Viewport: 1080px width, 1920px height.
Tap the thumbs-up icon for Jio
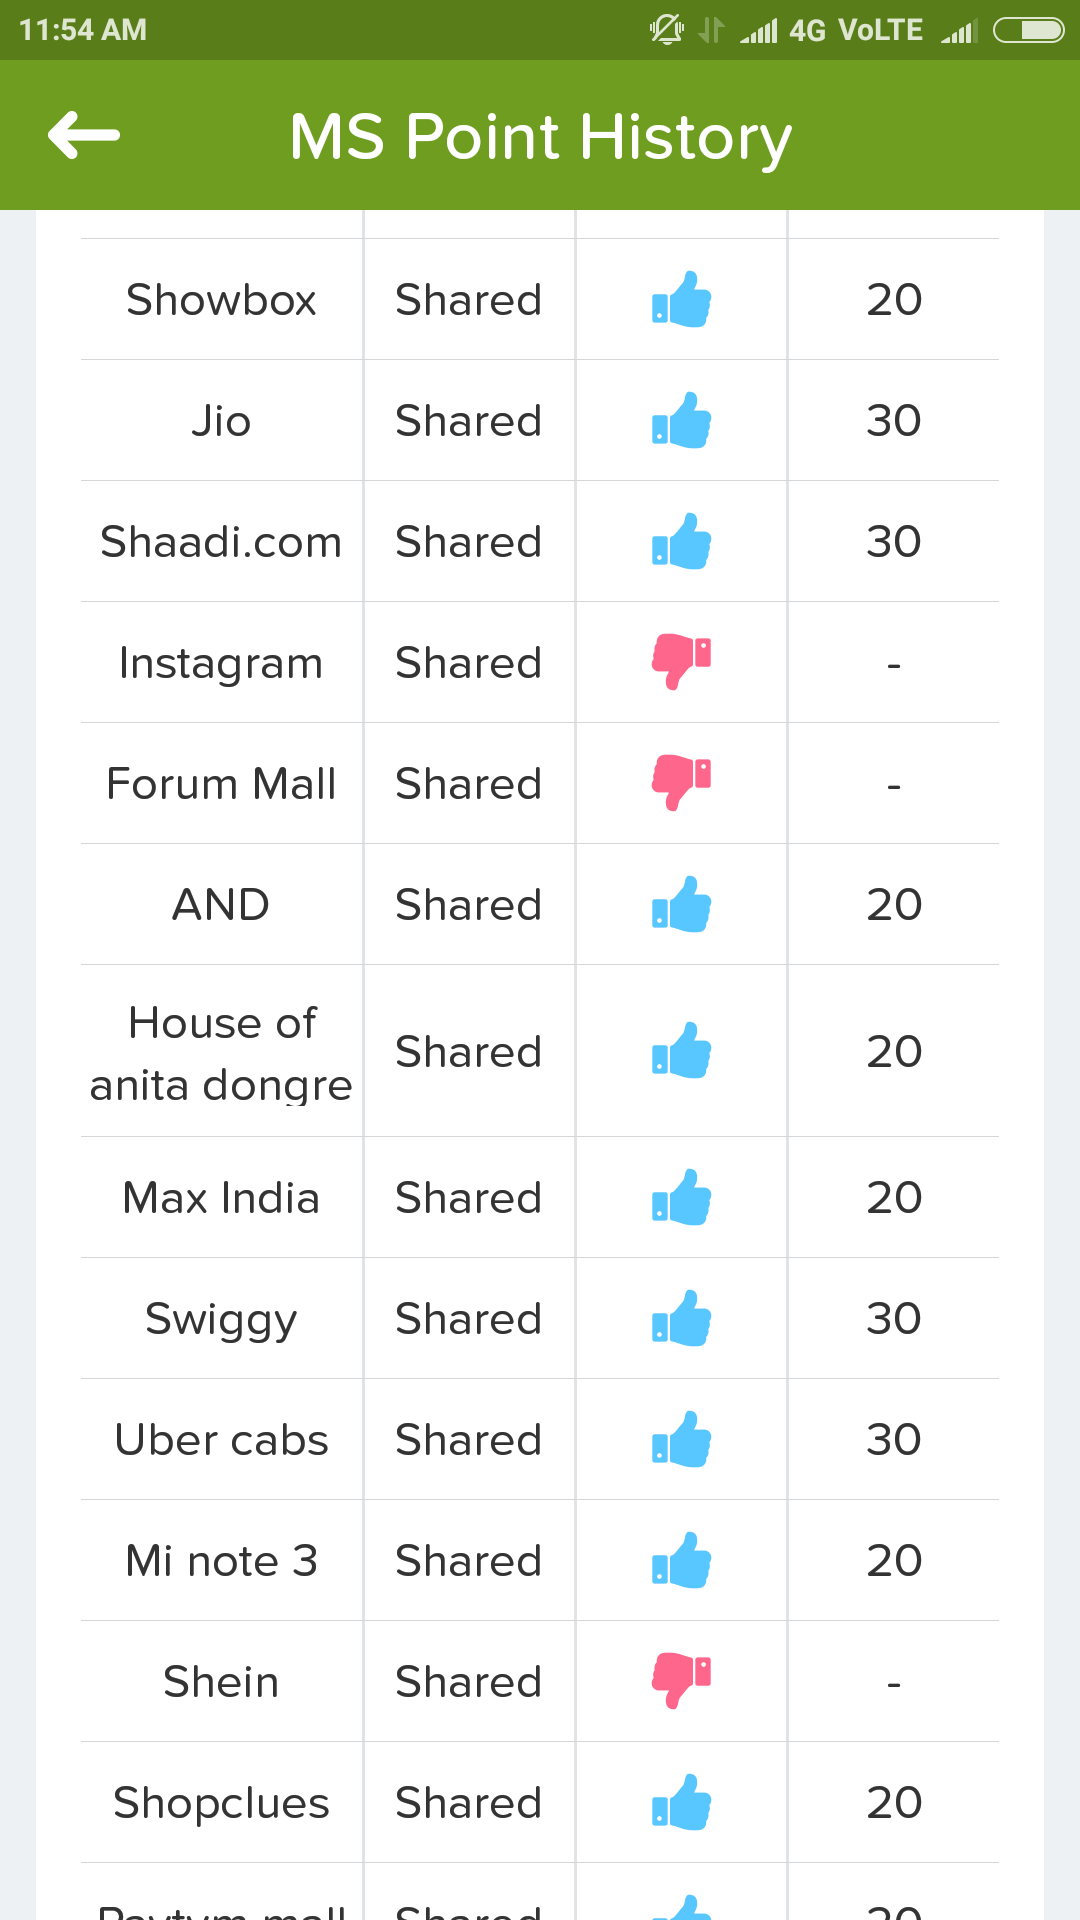pos(681,420)
